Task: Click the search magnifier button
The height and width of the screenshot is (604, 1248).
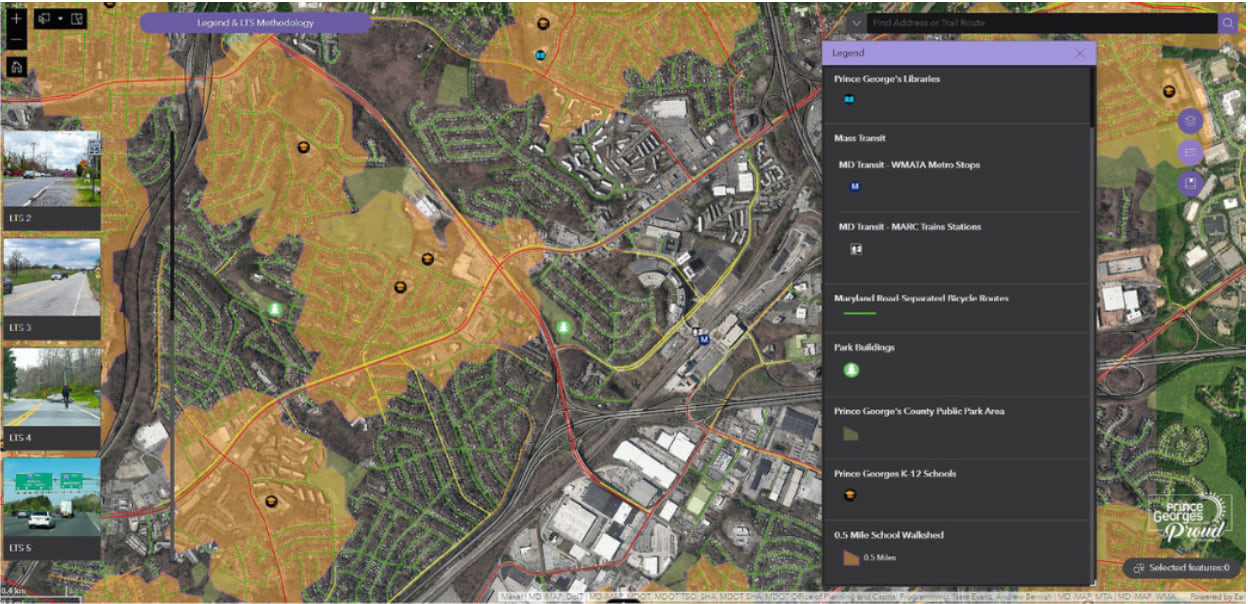Action: pyautogui.click(x=1227, y=23)
